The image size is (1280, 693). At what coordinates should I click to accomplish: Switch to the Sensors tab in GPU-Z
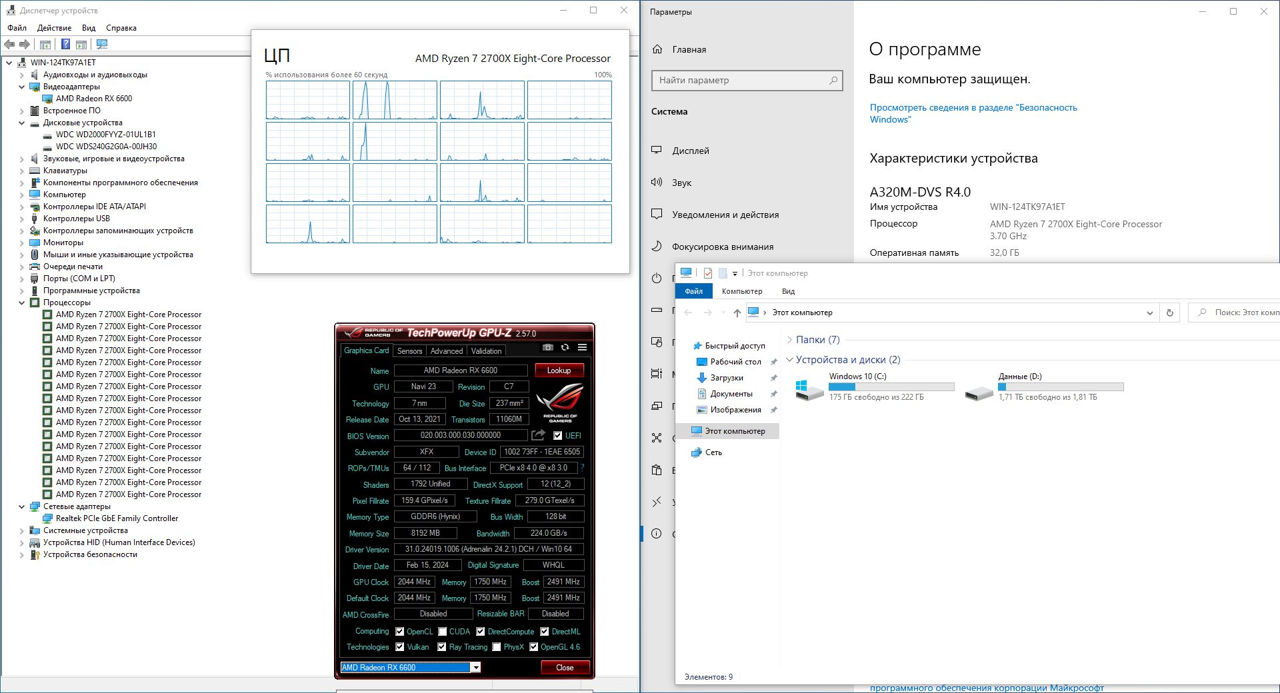(x=409, y=351)
